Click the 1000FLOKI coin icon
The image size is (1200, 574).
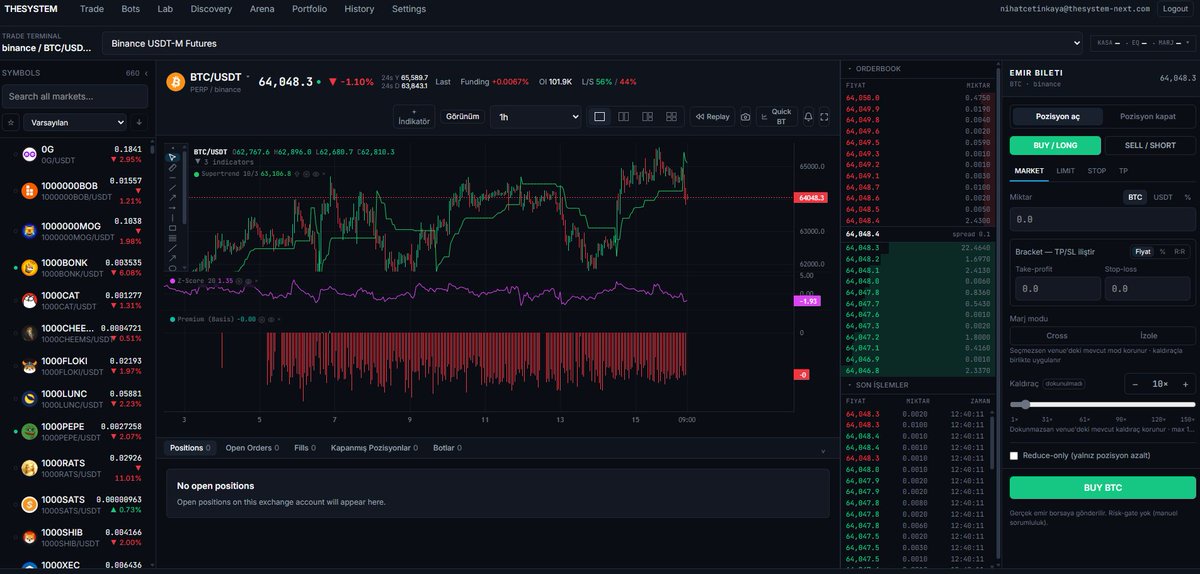(x=30, y=365)
